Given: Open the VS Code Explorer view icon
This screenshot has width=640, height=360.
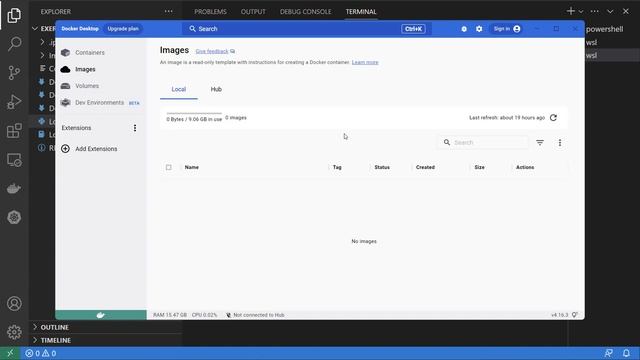Looking at the screenshot, I should tap(14, 15).
